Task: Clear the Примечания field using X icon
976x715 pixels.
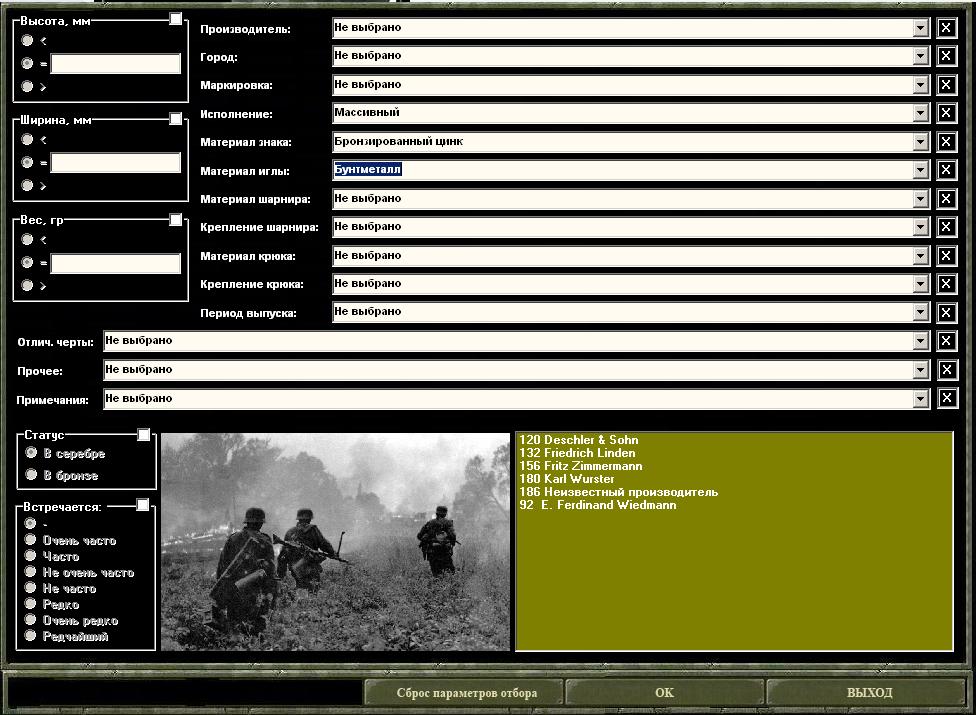Action: [x=947, y=399]
